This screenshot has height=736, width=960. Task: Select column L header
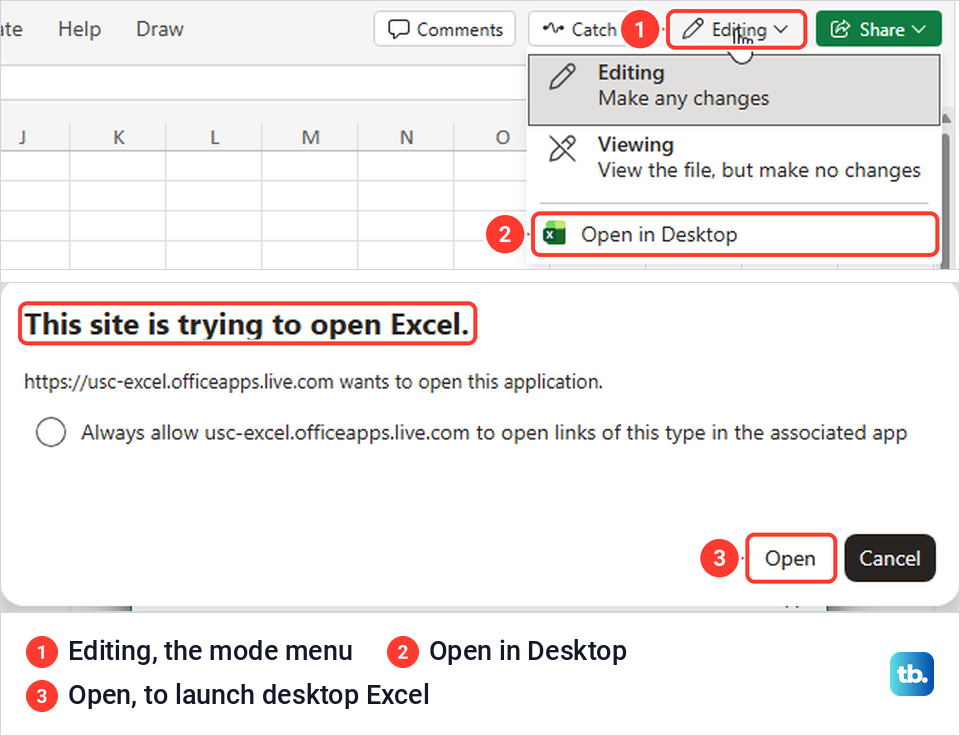[x=214, y=137]
